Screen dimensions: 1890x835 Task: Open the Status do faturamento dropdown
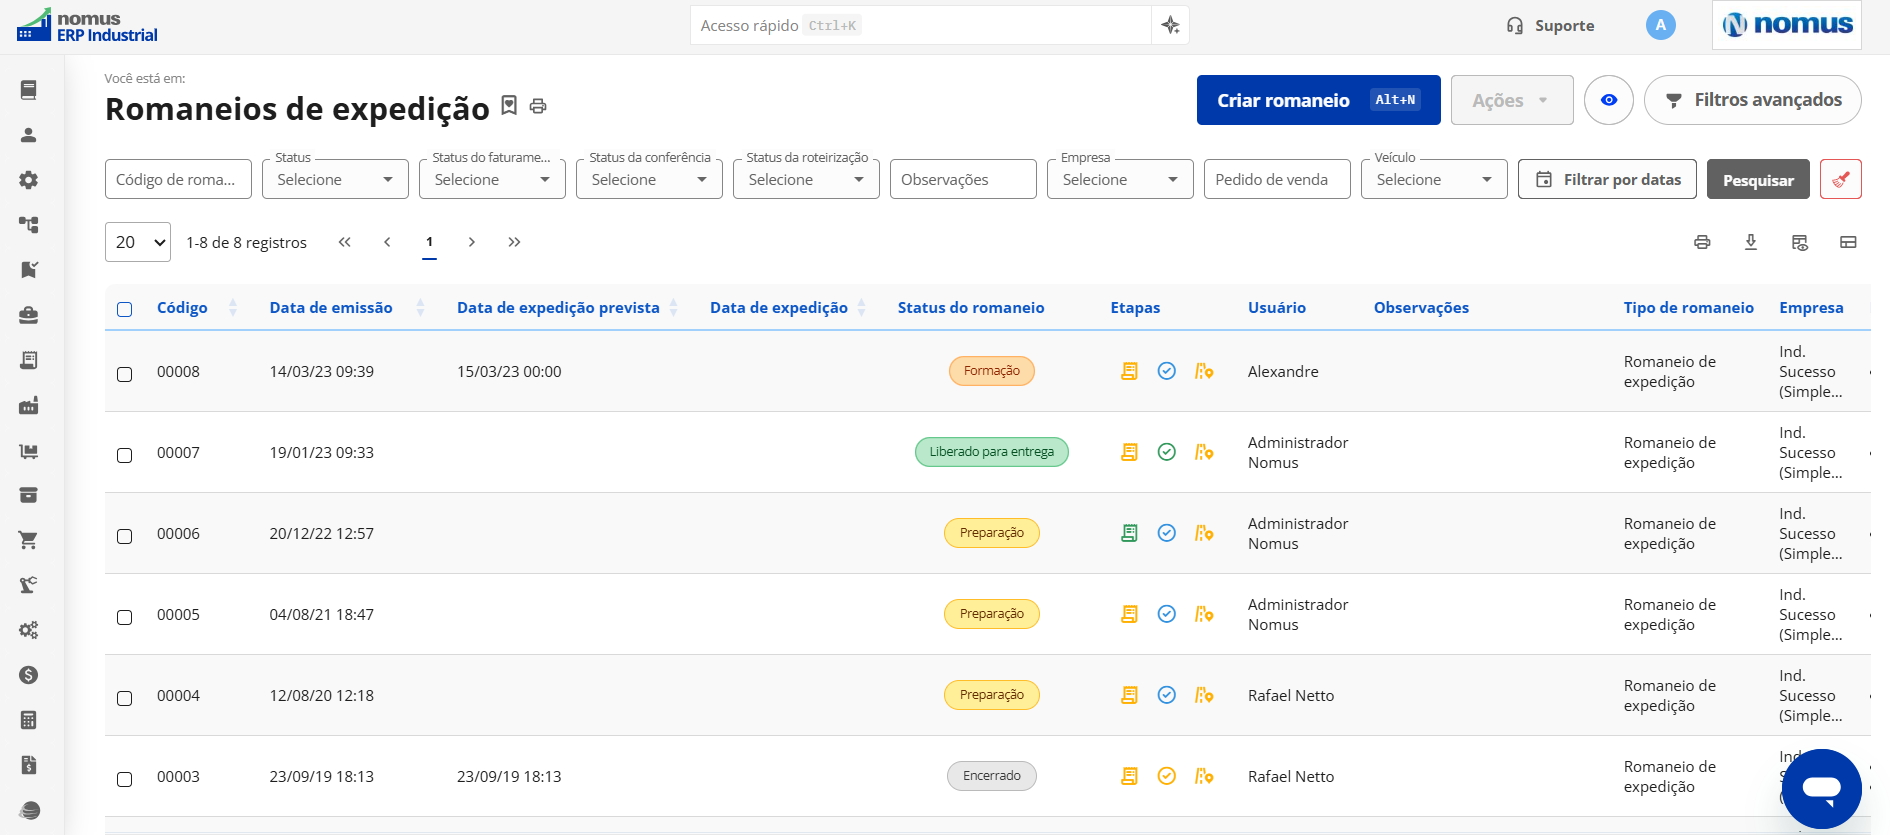pyautogui.click(x=492, y=179)
